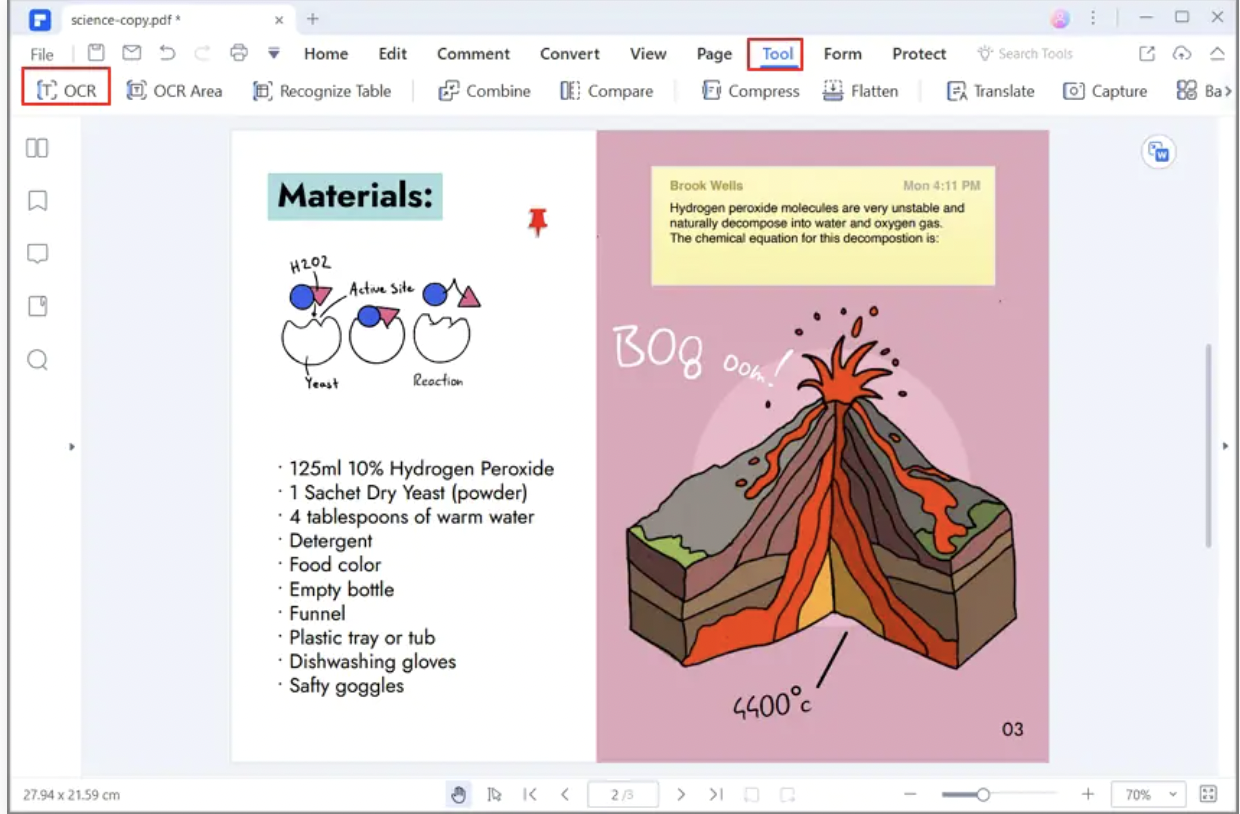This screenshot has width=1240, height=814.
Task: Click the page number input field
Action: point(621,795)
